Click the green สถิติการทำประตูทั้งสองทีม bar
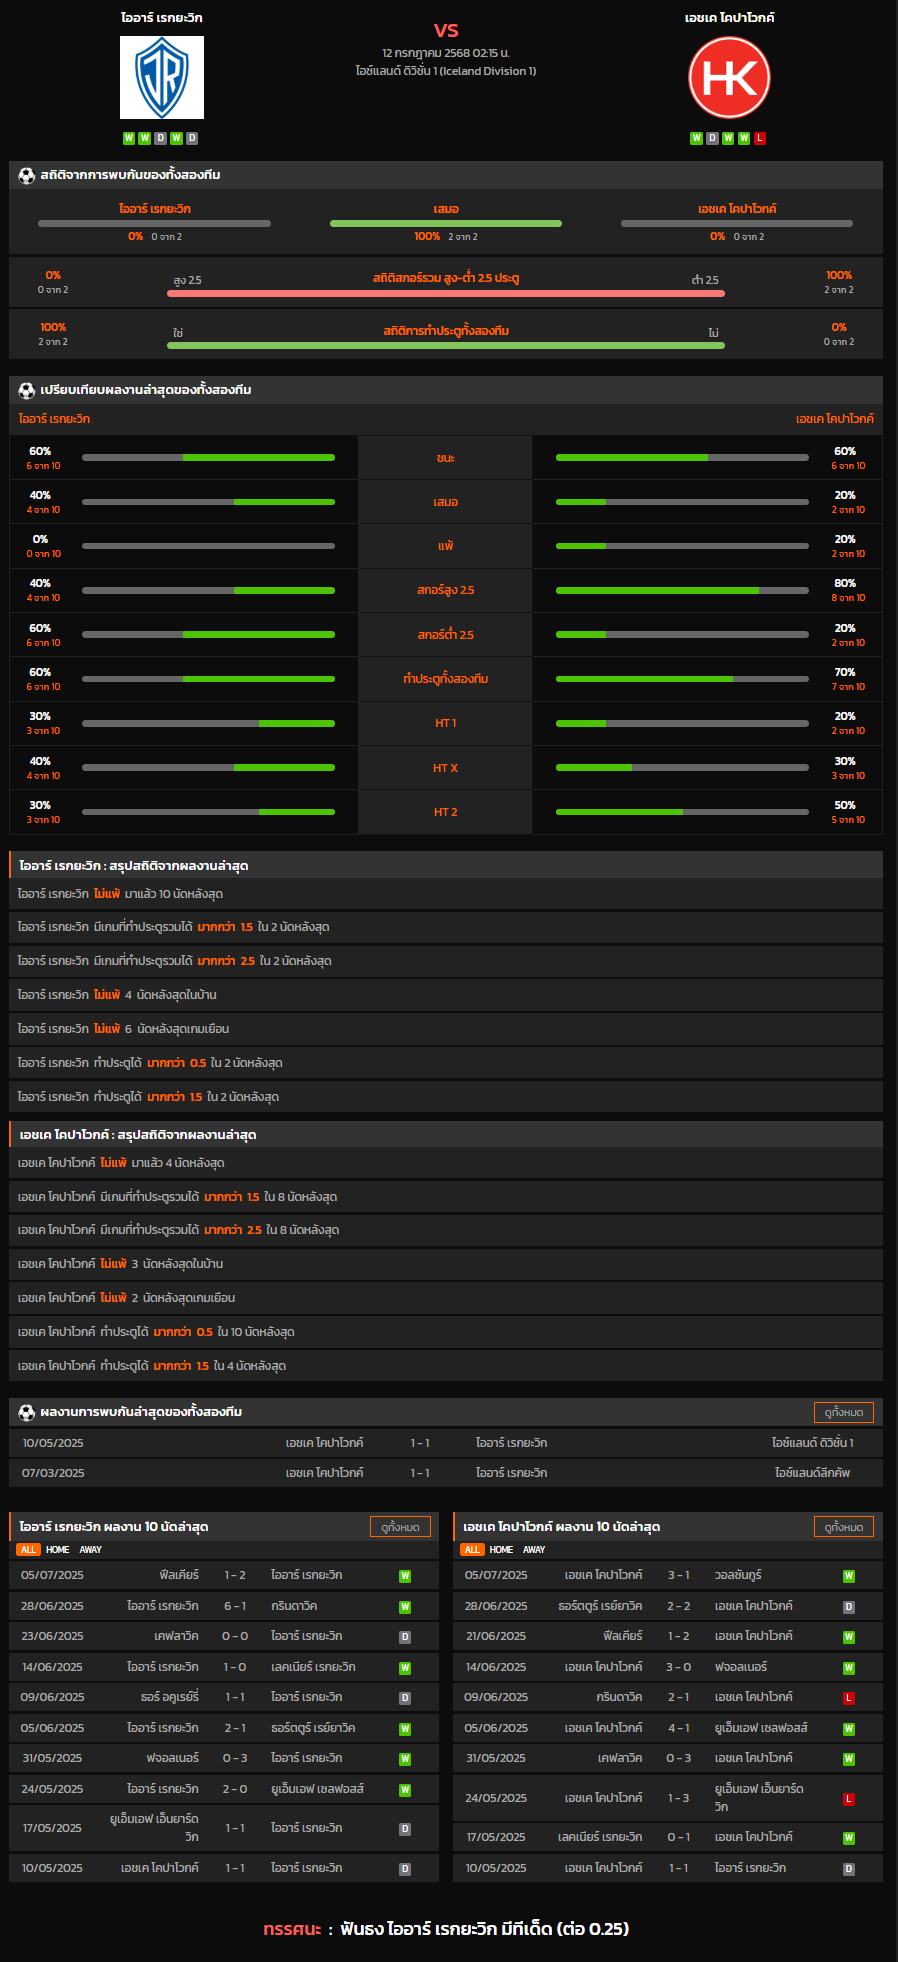This screenshot has width=898, height=1962. 446,346
